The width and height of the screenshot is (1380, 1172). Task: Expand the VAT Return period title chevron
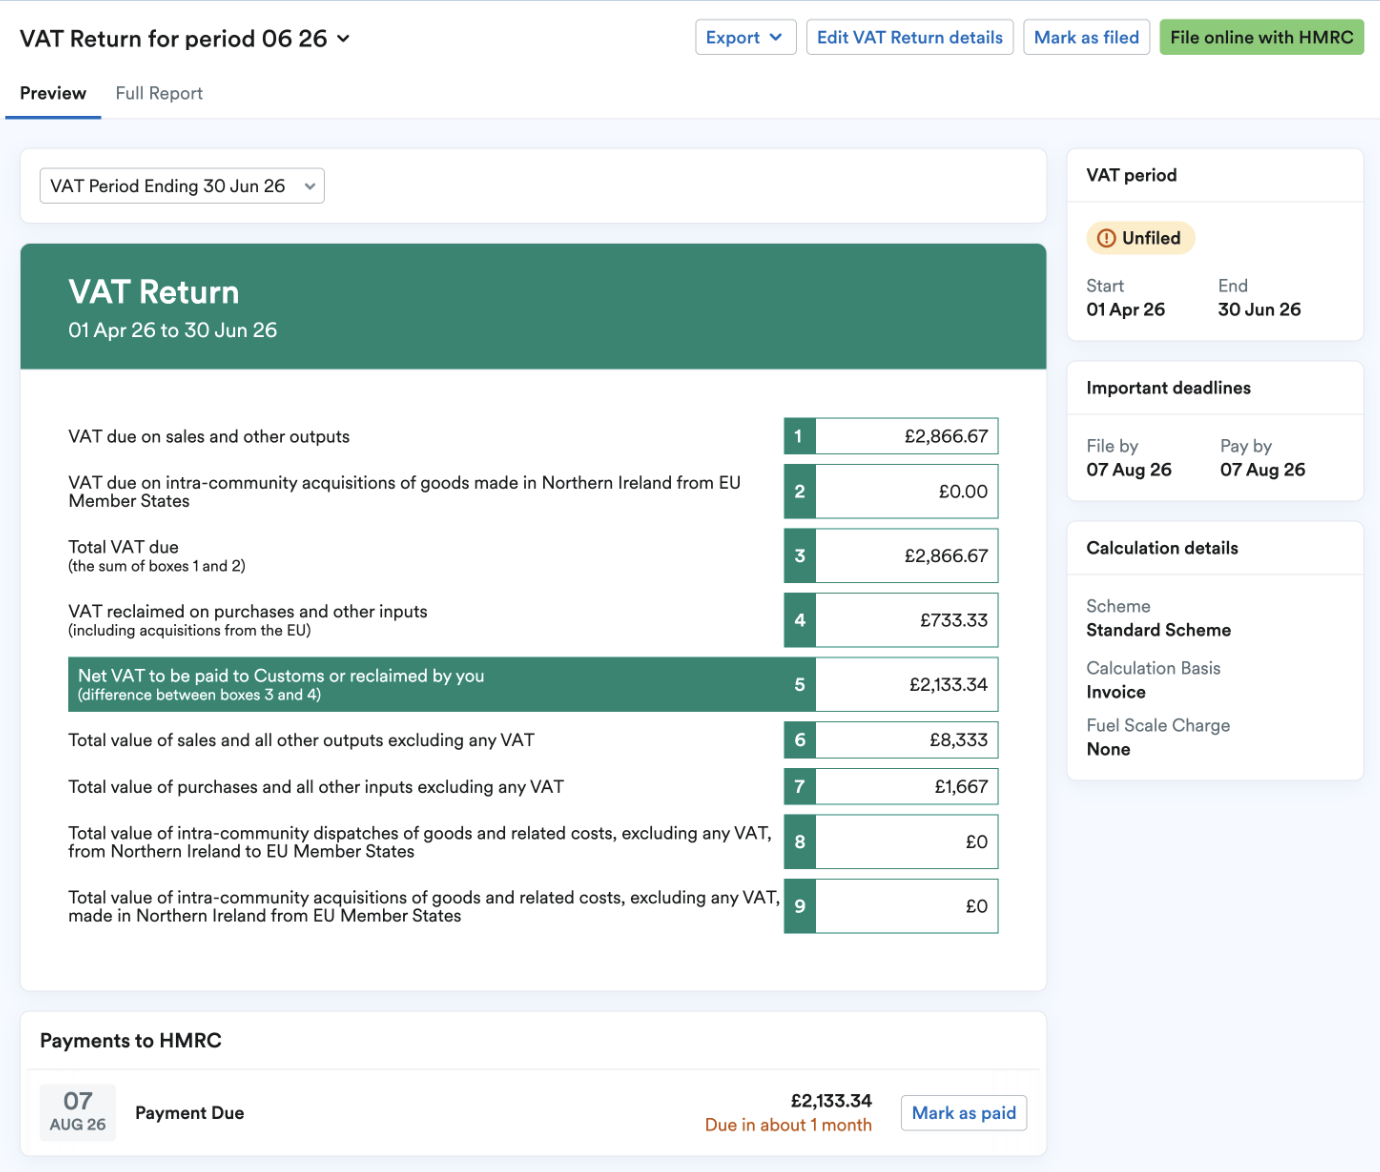tap(343, 39)
